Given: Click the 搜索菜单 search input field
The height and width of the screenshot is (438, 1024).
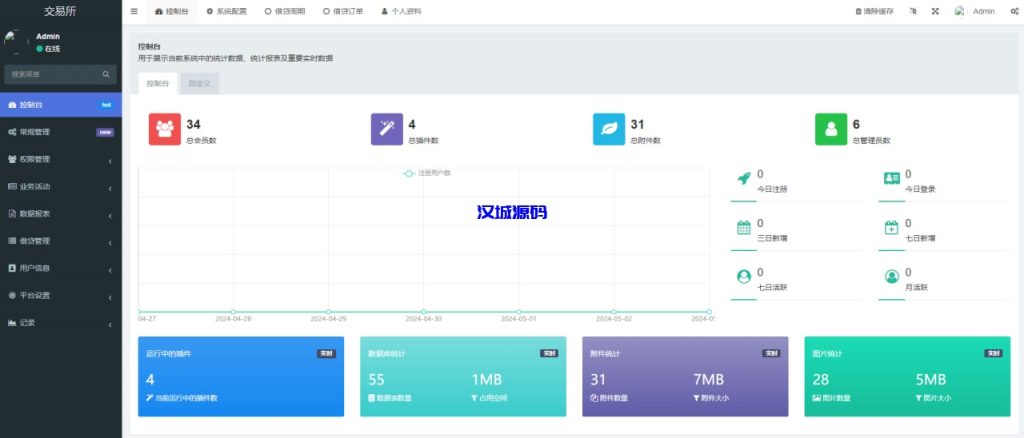Looking at the screenshot, I should pyautogui.click(x=52, y=74).
